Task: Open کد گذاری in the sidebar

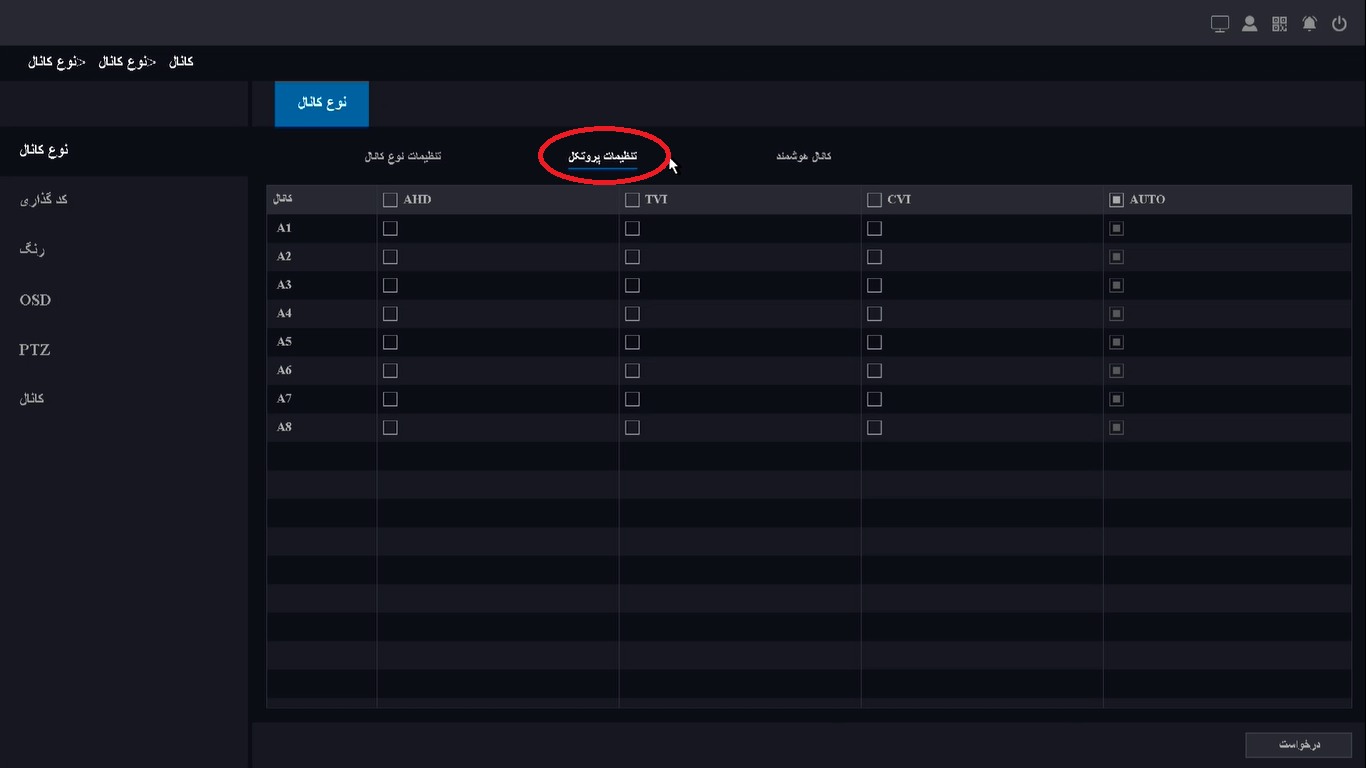Action: pyautogui.click(x=44, y=200)
